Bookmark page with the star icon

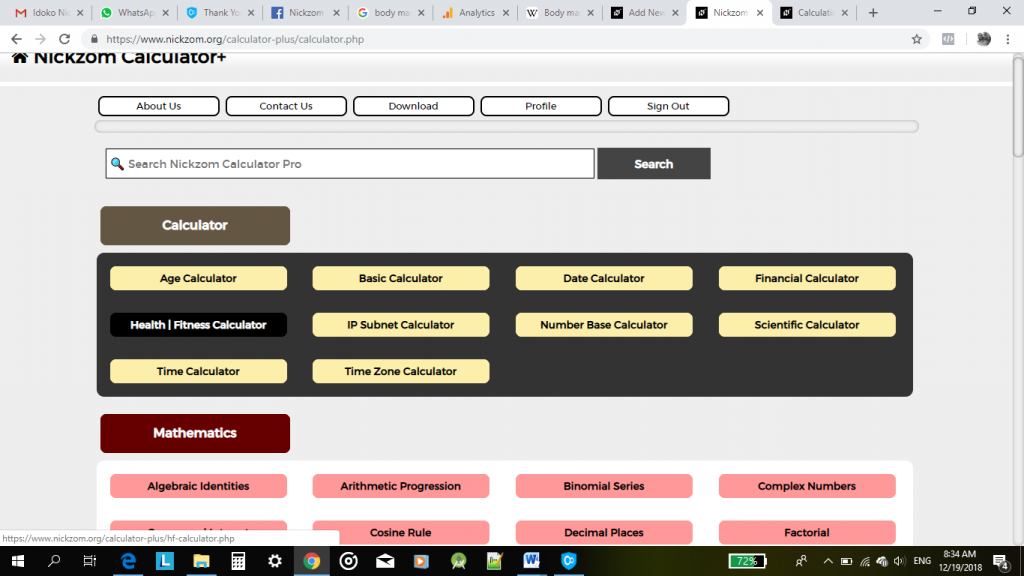[917, 39]
